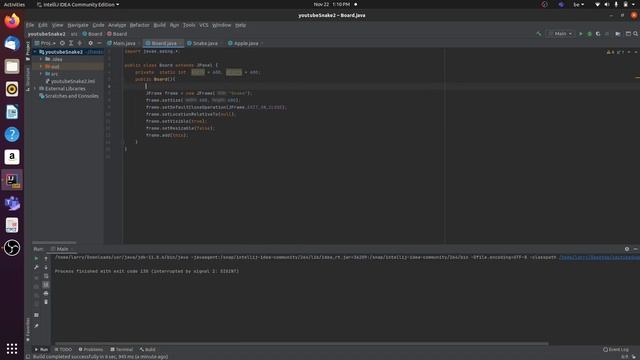The image size is (640, 360).
Task: Toggle the Favorites tool window side tab
Action: click(28, 329)
